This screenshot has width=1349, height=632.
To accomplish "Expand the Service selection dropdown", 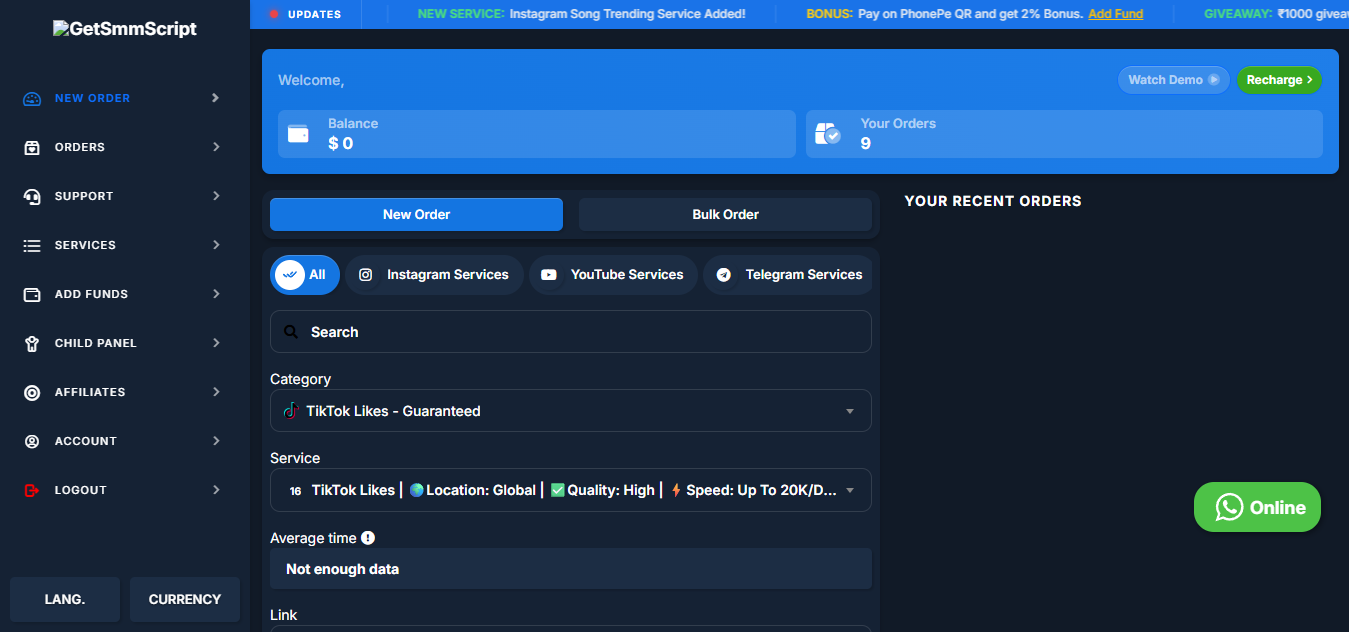I will coord(569,490).
